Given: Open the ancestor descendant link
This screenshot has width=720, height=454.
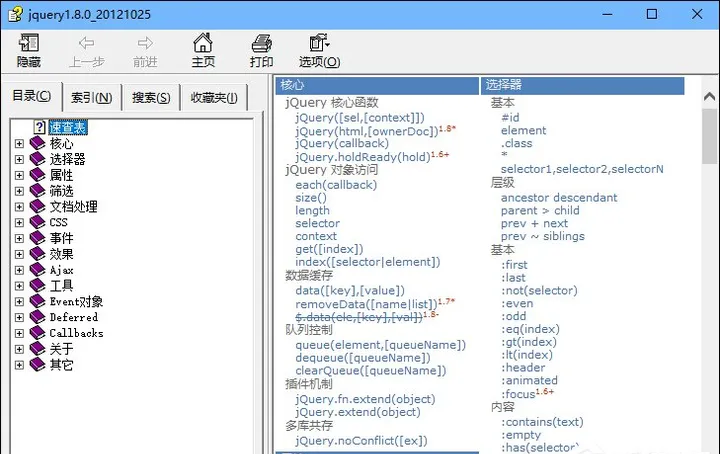Looking at the screenshot, I should tap(559, 197).
